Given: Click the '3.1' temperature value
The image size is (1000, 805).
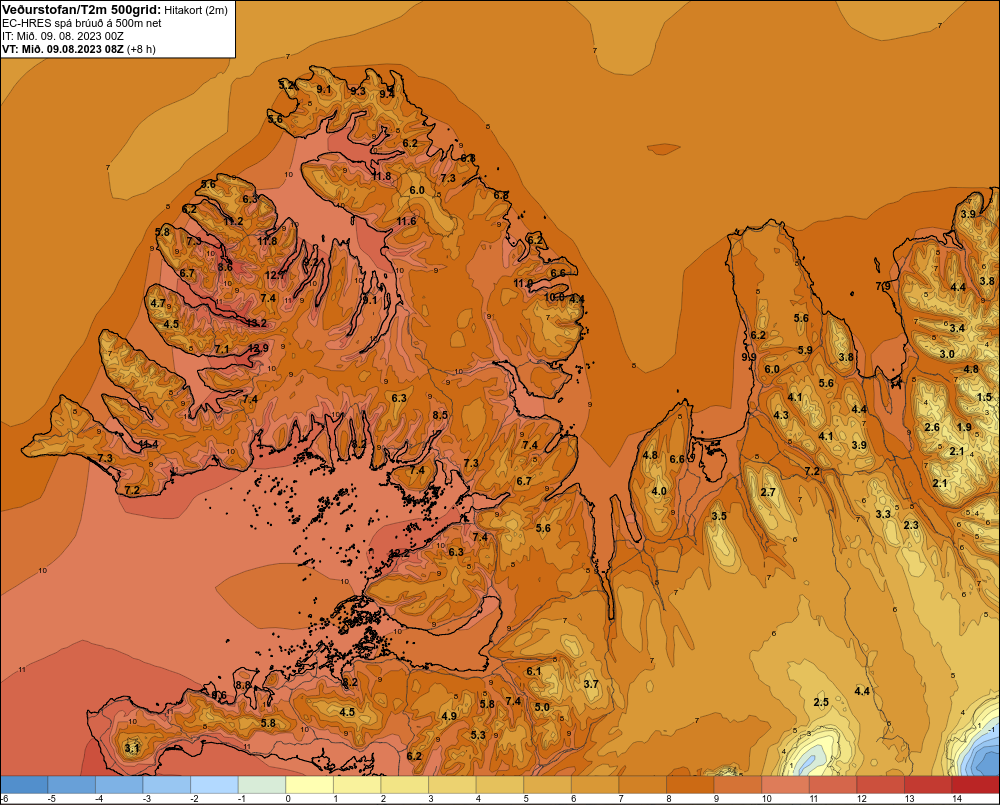Looking at the screenshot, I should pos(131,748).
